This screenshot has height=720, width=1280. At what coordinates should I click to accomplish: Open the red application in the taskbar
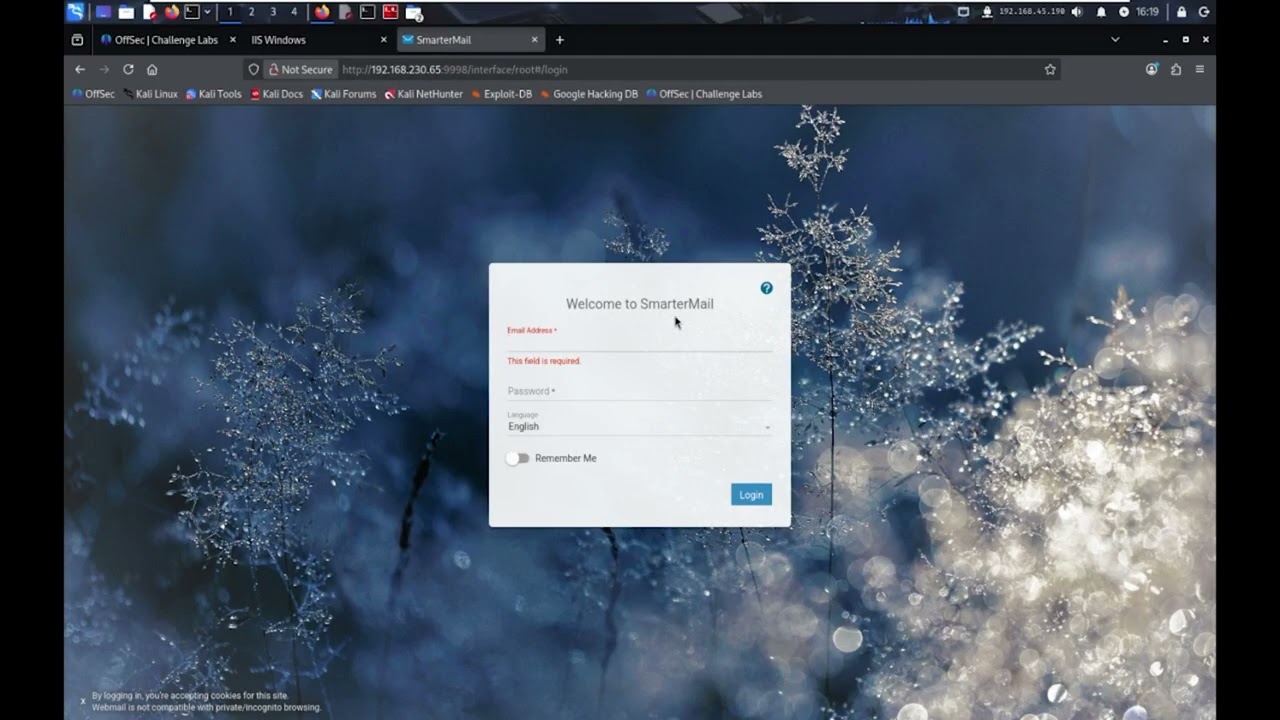390,12
